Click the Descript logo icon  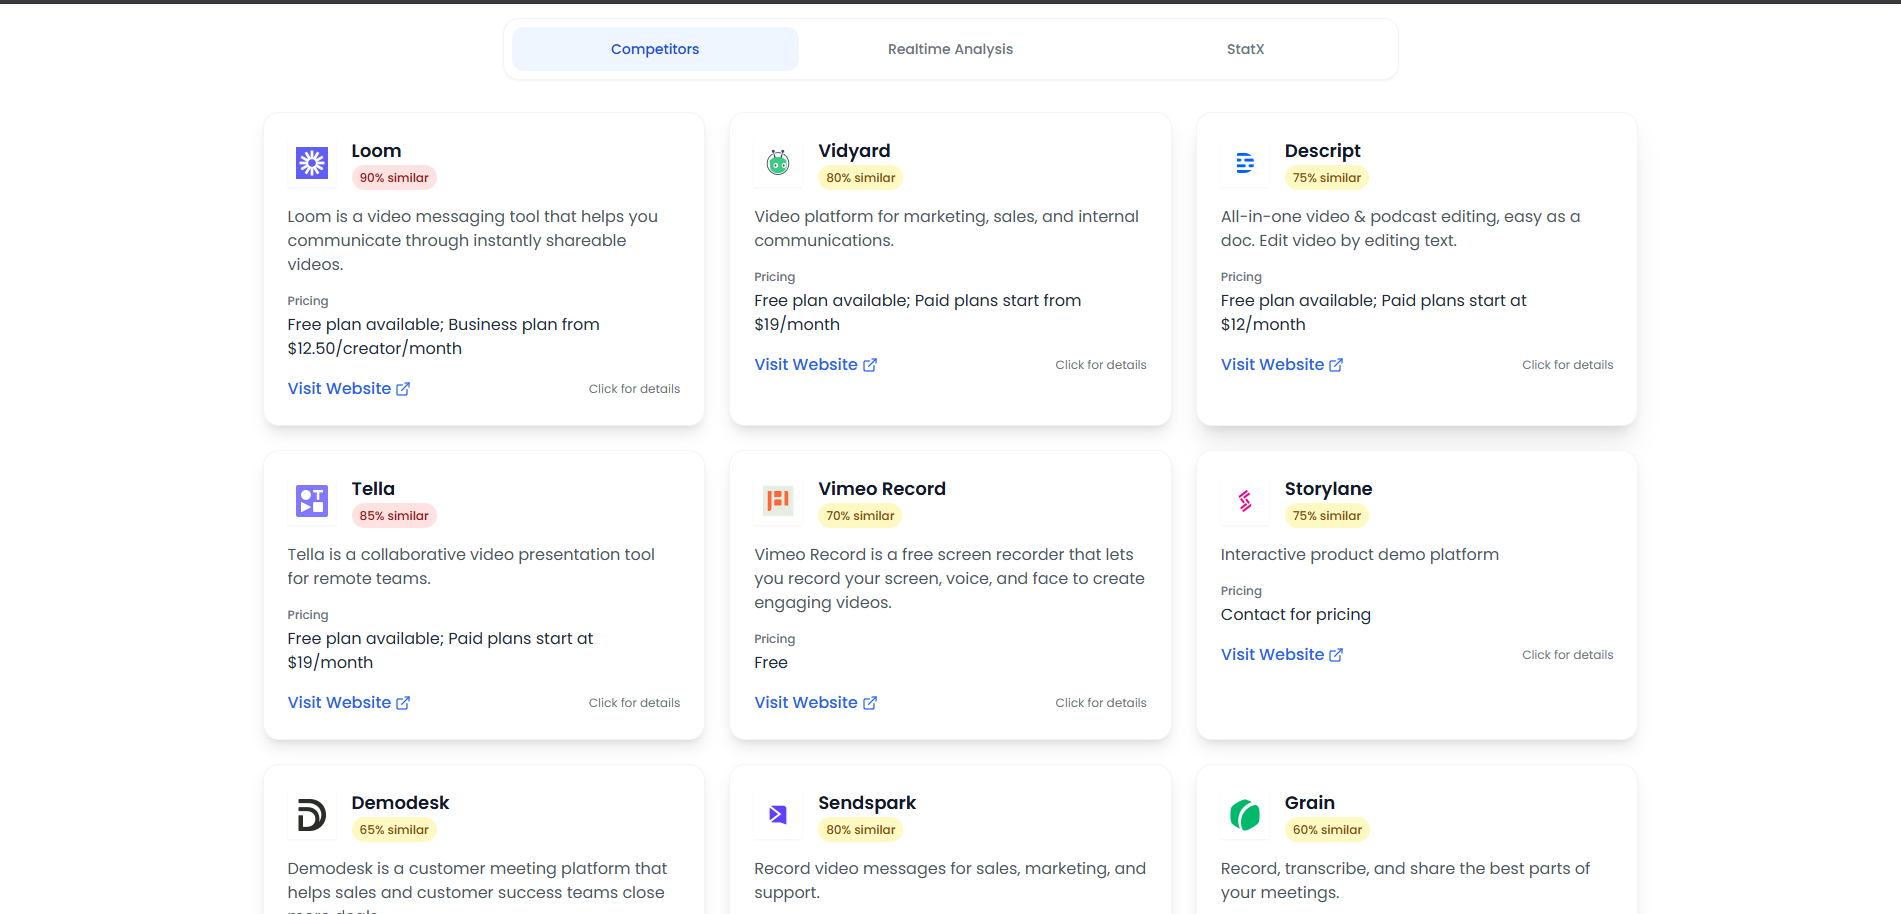click(x=1245, y=163)
